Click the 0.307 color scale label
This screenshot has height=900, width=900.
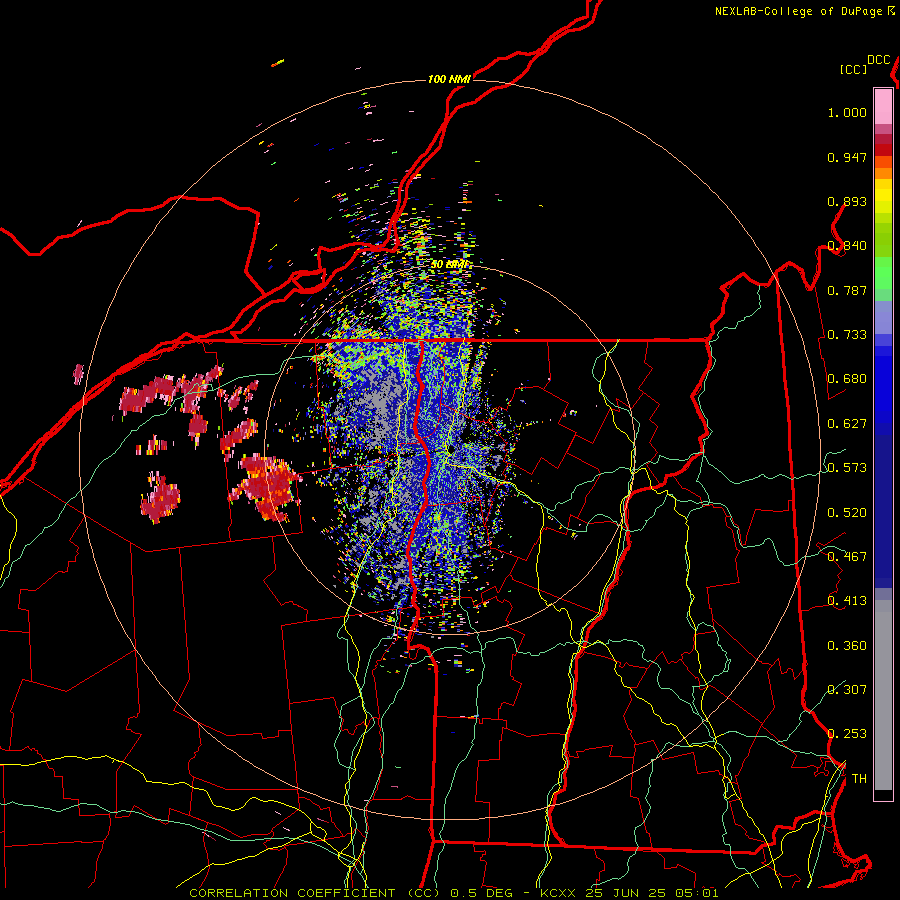[x=847, y=690]
